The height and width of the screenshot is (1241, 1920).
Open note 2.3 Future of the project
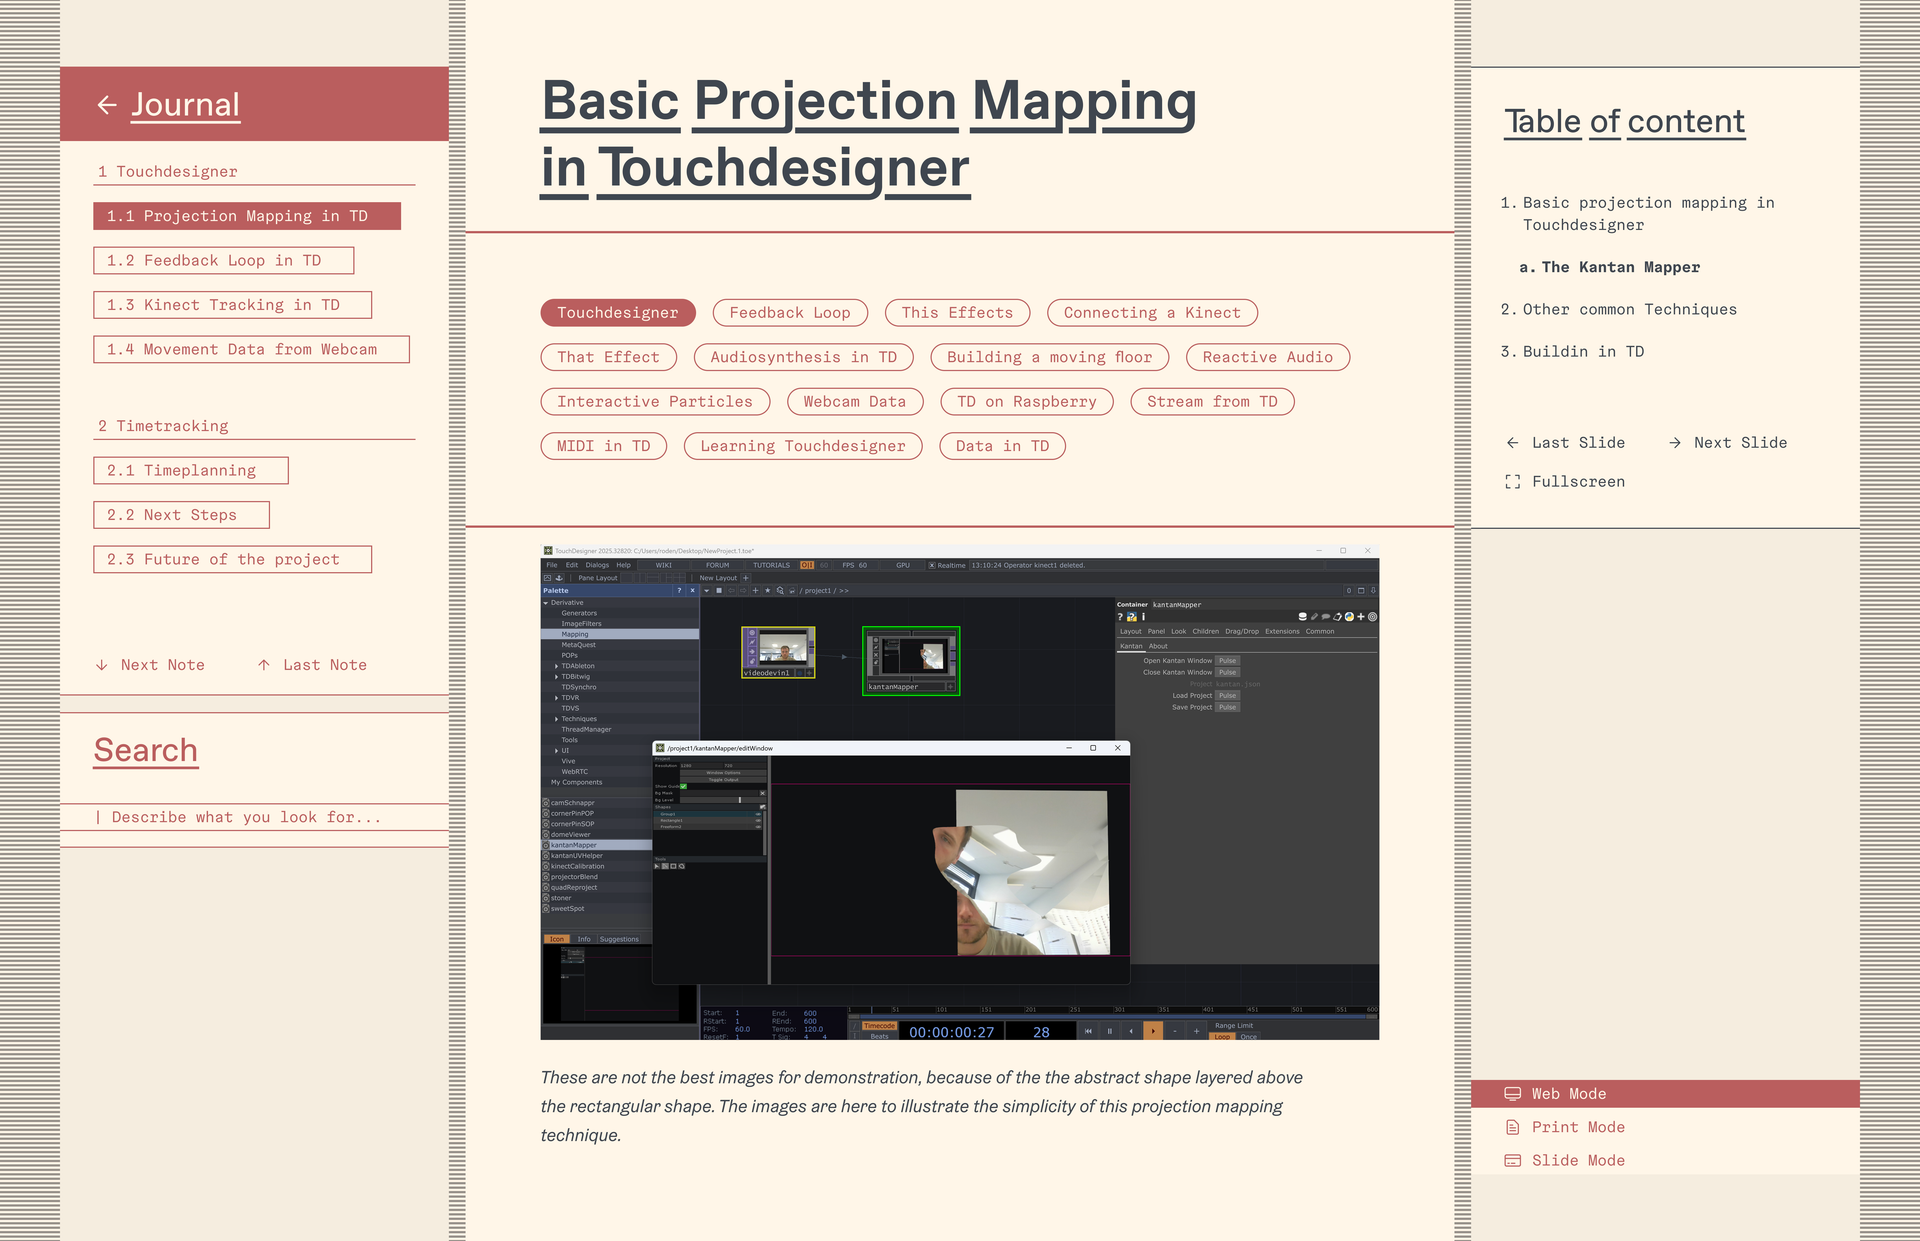[x=233, y=560]
